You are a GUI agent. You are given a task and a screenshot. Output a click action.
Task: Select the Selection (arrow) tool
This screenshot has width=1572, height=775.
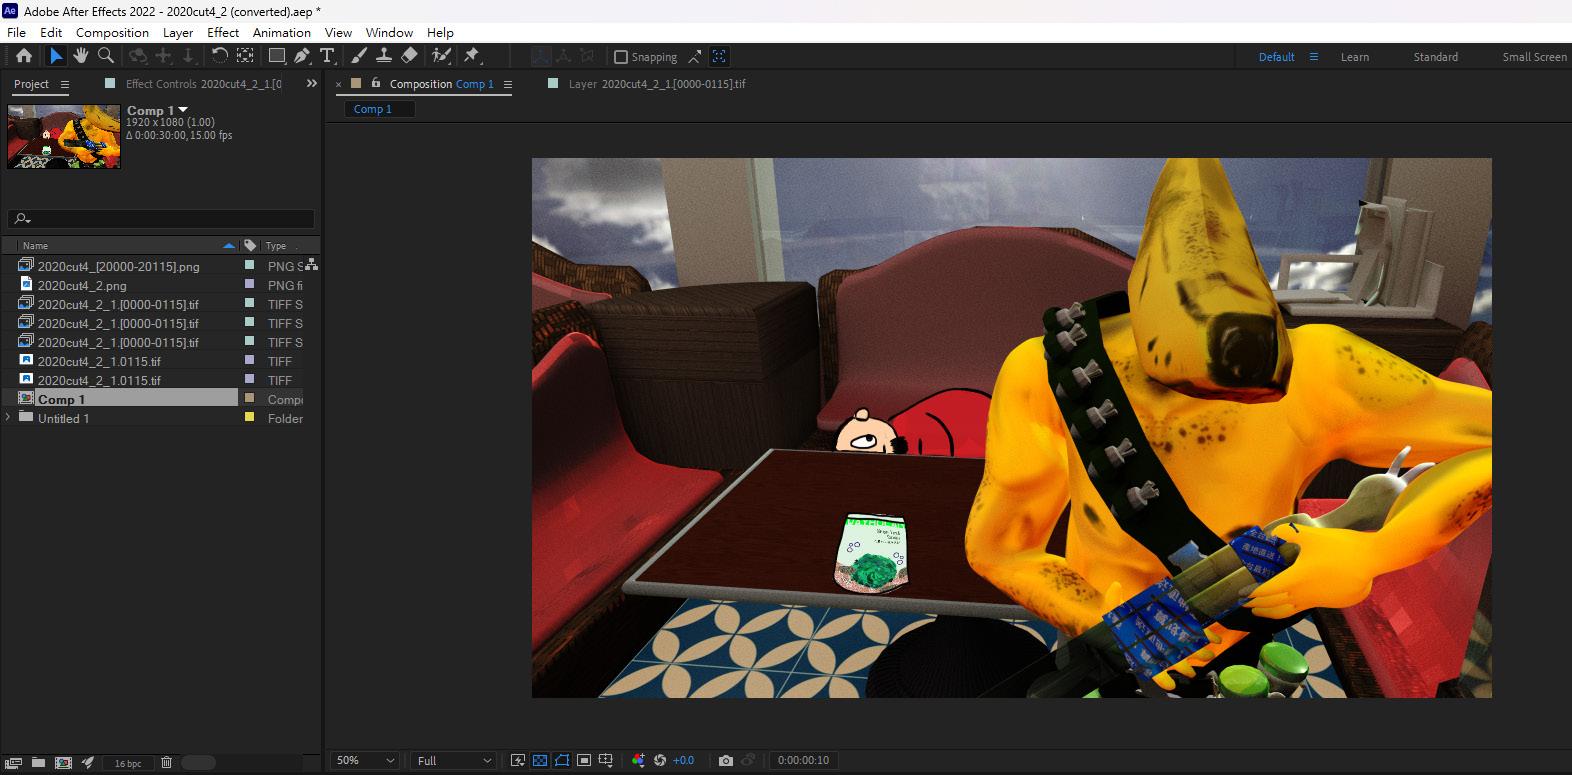[56, 56]
